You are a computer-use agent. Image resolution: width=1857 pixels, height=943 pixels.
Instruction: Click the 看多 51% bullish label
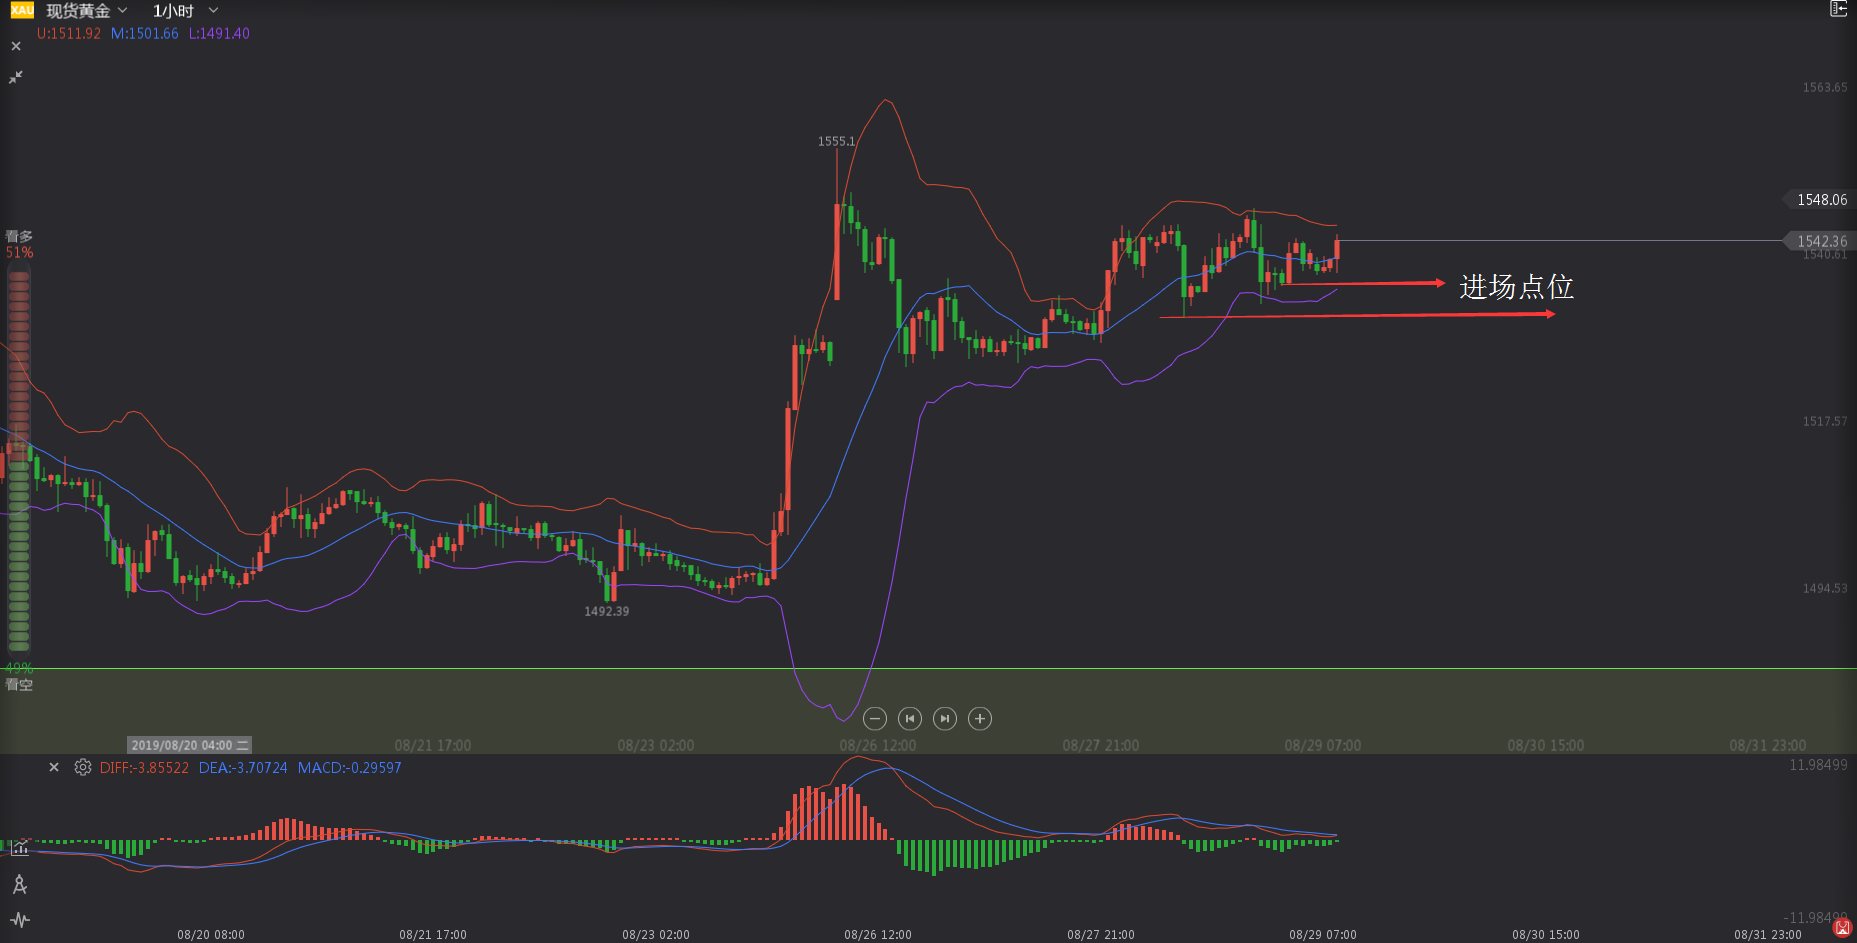tap(19, 244)
